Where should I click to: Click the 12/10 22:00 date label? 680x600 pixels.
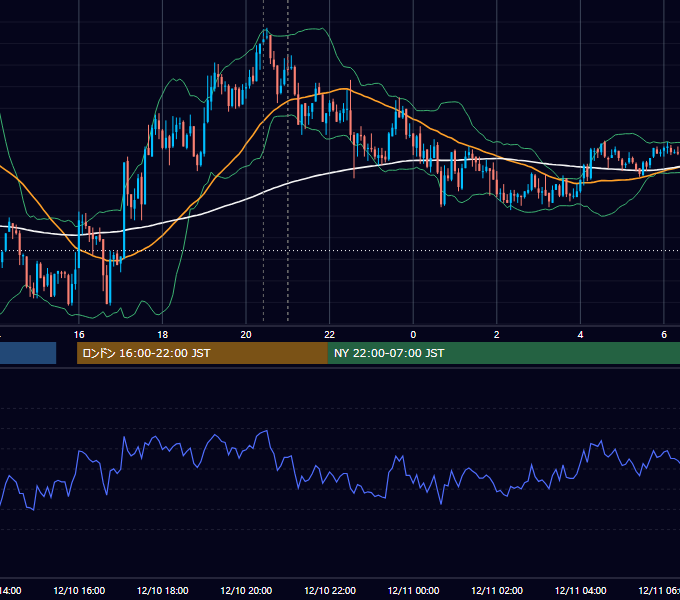pyautogui.click(x=330, y=590)
